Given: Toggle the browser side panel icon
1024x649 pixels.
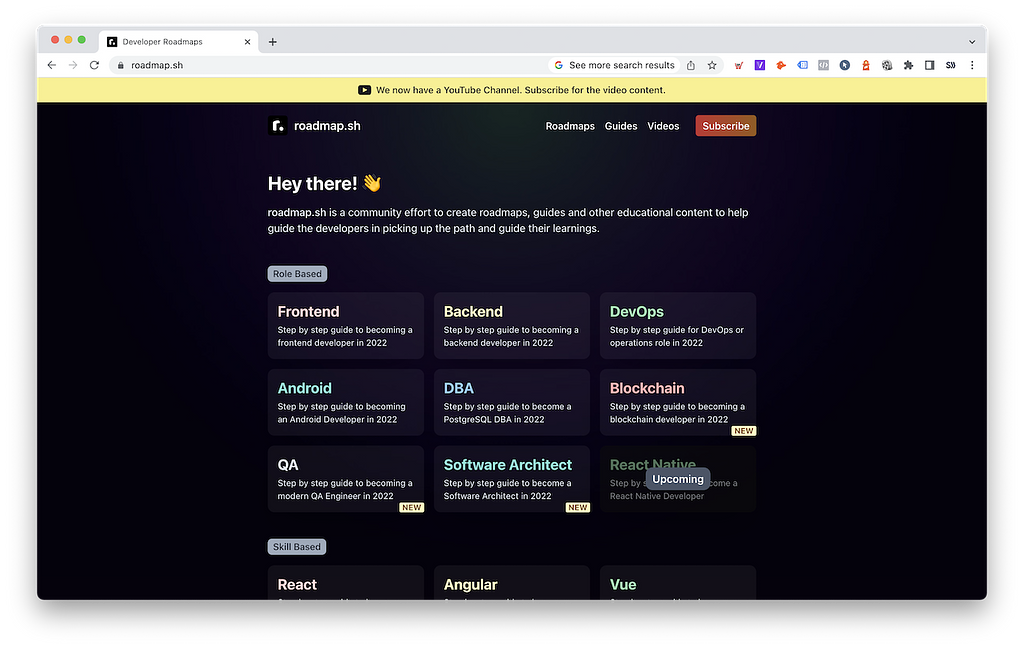Looking at the screenshot, I should pyautogui.click(x=929, y=65).
